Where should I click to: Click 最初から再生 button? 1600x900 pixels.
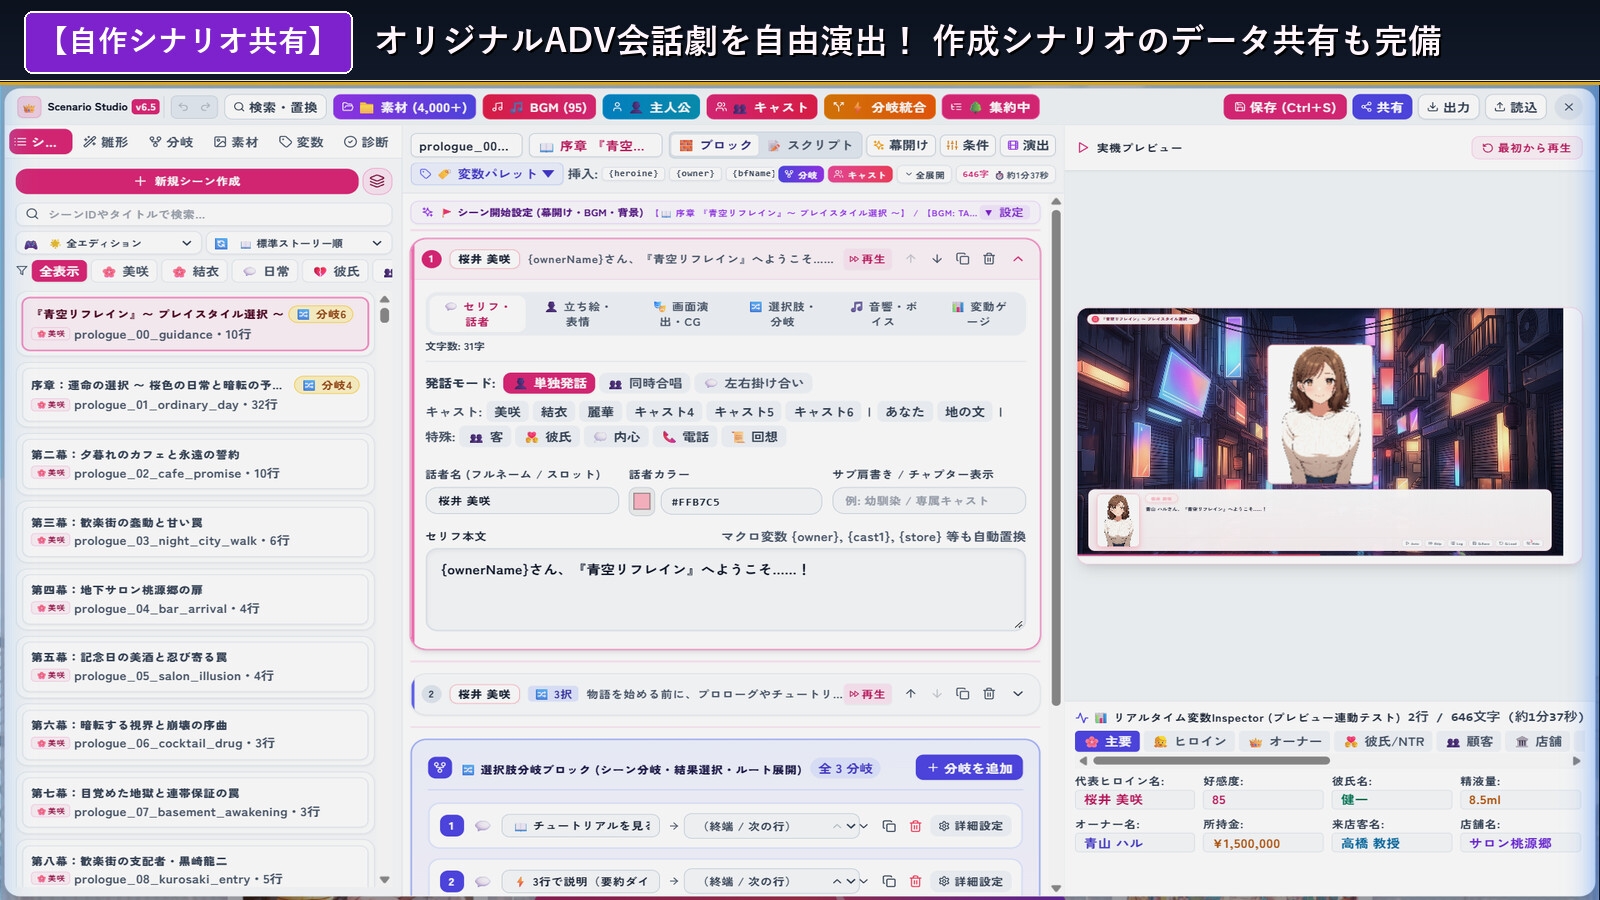click(1526, 148)
